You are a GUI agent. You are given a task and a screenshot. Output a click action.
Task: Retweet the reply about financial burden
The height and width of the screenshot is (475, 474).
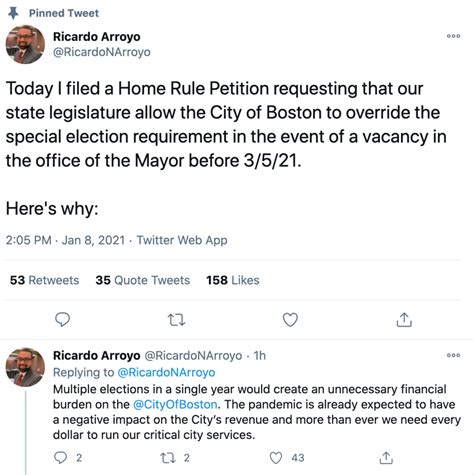pos(168,458)
